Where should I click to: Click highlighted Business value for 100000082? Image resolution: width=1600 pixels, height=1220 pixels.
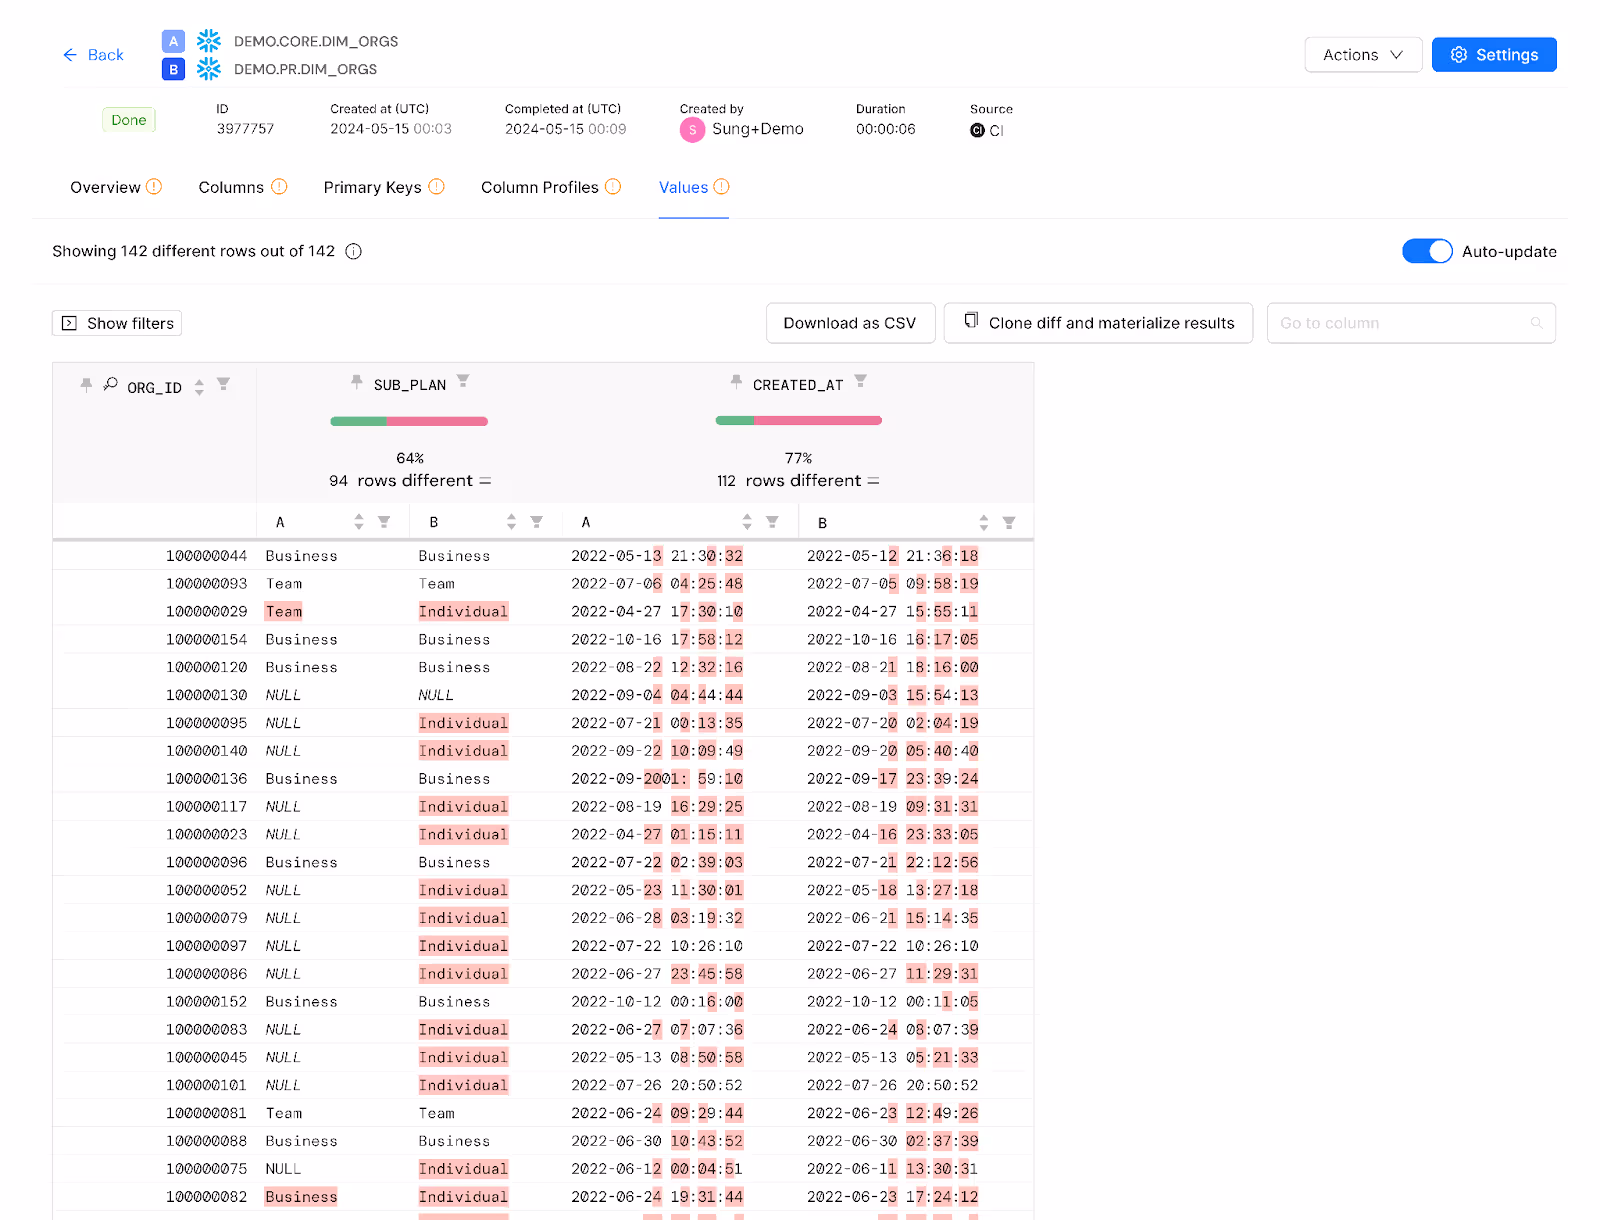(x=301, y=1197)
